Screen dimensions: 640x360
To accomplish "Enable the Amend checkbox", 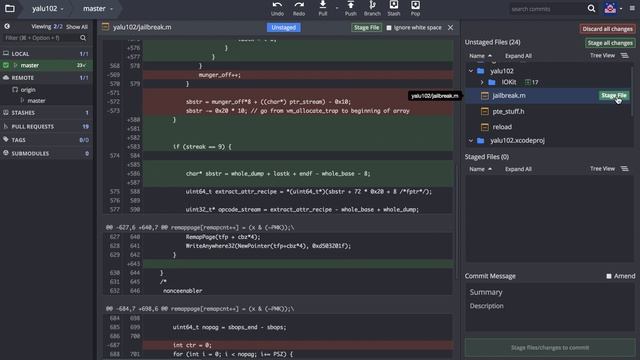I will (609, 276).
